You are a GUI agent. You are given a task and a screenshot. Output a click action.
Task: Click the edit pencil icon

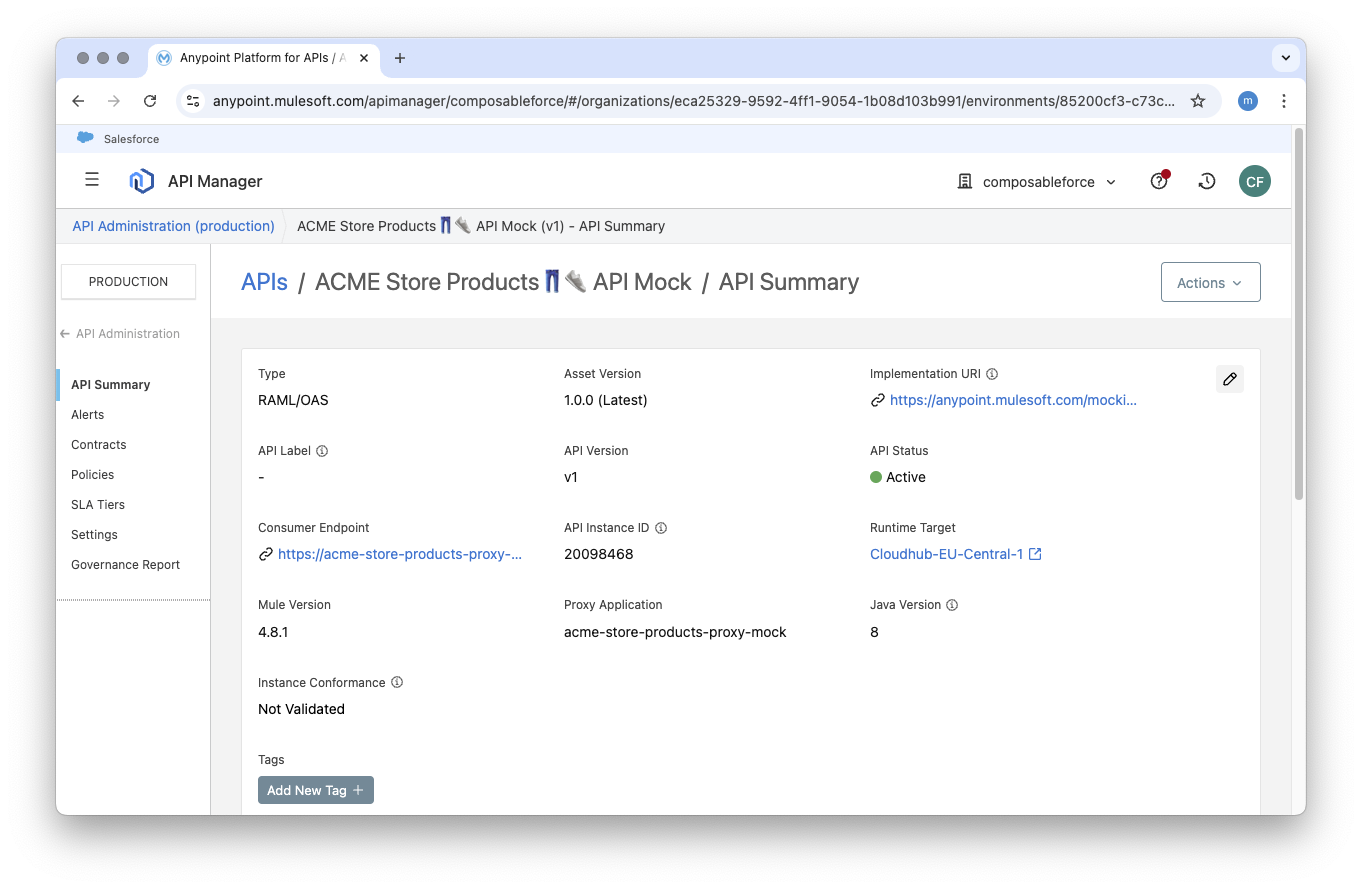click(1230, 379)
